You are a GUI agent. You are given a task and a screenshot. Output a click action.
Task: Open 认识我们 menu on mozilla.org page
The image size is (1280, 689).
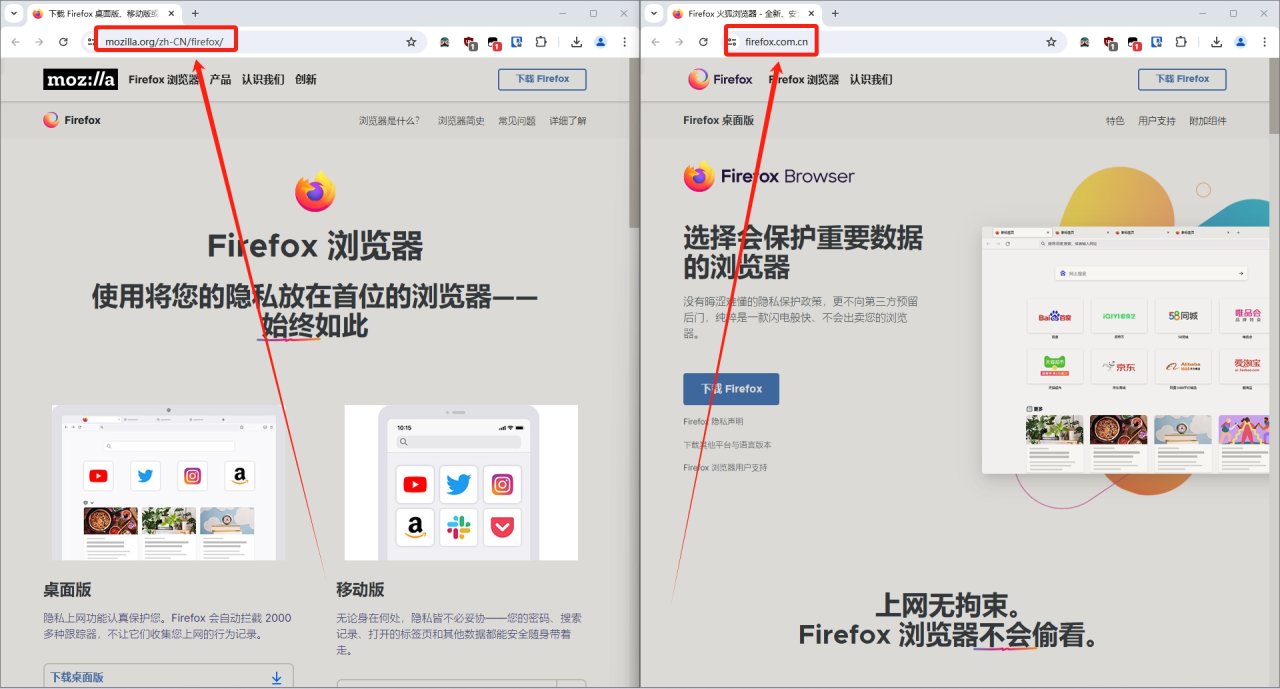pos(263,79)
